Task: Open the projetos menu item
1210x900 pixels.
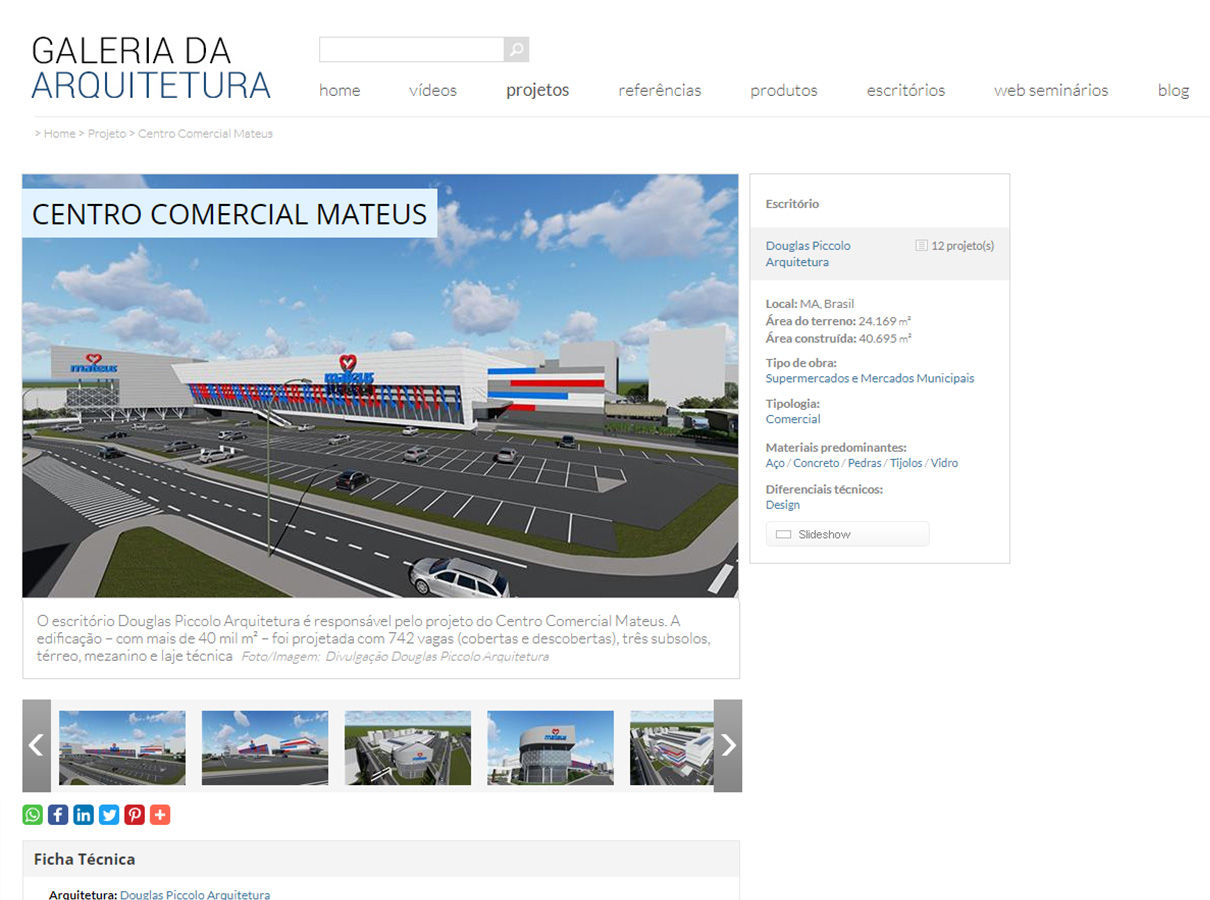Action: click(538, 90)
